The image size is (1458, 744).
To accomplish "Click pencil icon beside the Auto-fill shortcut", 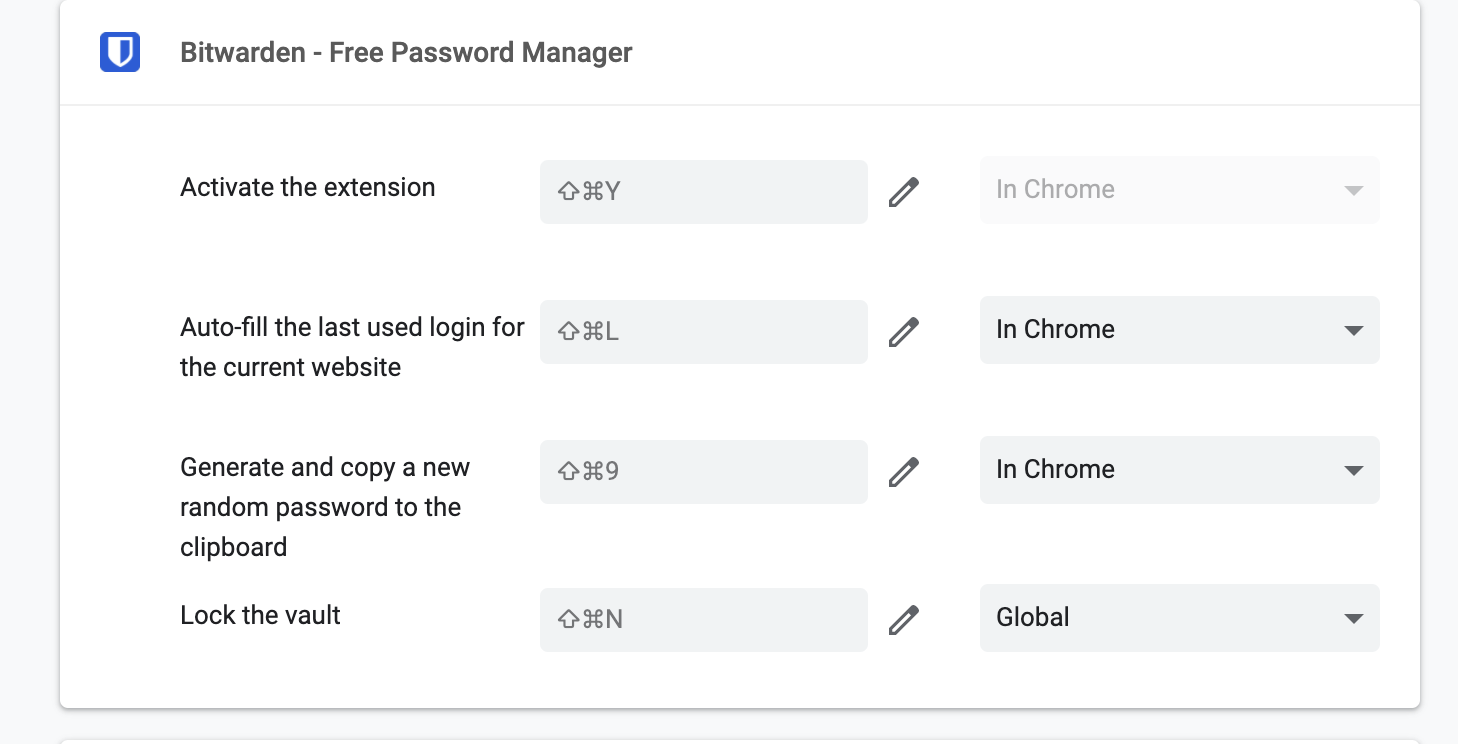I will [x=903, y=331].
